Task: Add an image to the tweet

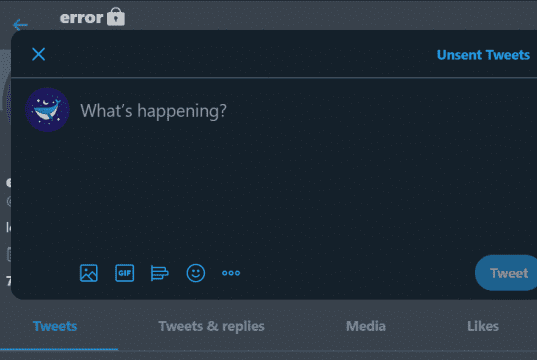Action: [89, 273]
